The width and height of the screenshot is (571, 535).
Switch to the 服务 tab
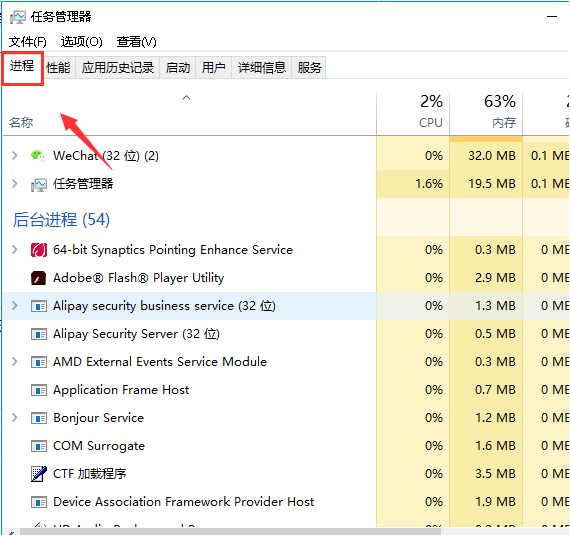click(x=309, y=68)
